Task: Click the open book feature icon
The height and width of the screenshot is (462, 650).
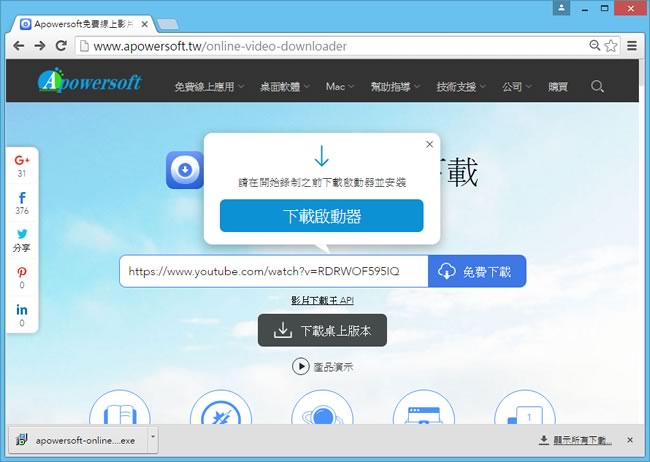Action: [x=120, y=407]
